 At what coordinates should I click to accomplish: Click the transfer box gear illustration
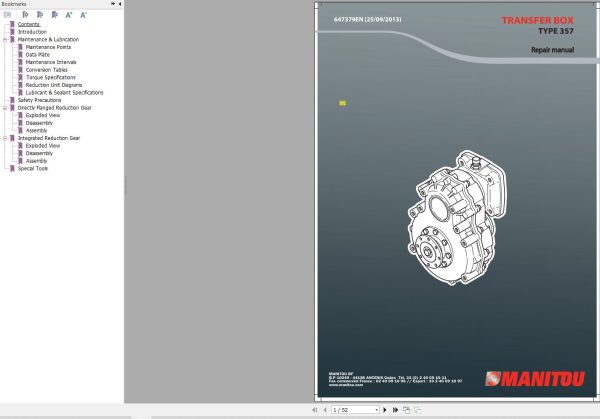point(457,218)
